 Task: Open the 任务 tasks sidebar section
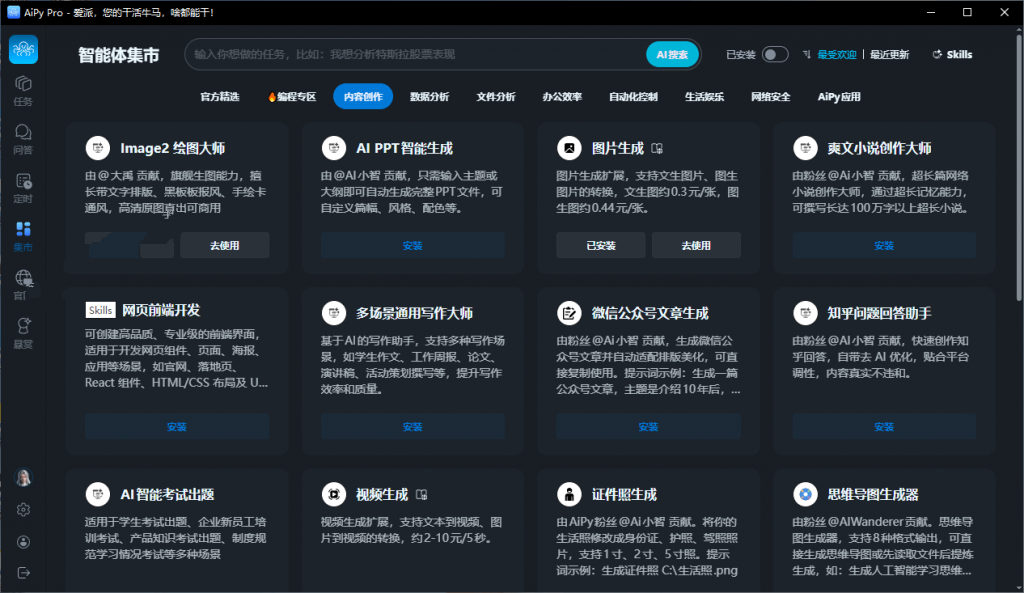(x=24, y=91)
